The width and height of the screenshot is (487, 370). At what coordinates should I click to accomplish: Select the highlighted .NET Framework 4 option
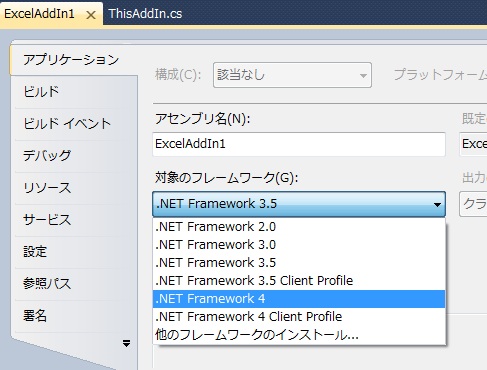(299, 299)
